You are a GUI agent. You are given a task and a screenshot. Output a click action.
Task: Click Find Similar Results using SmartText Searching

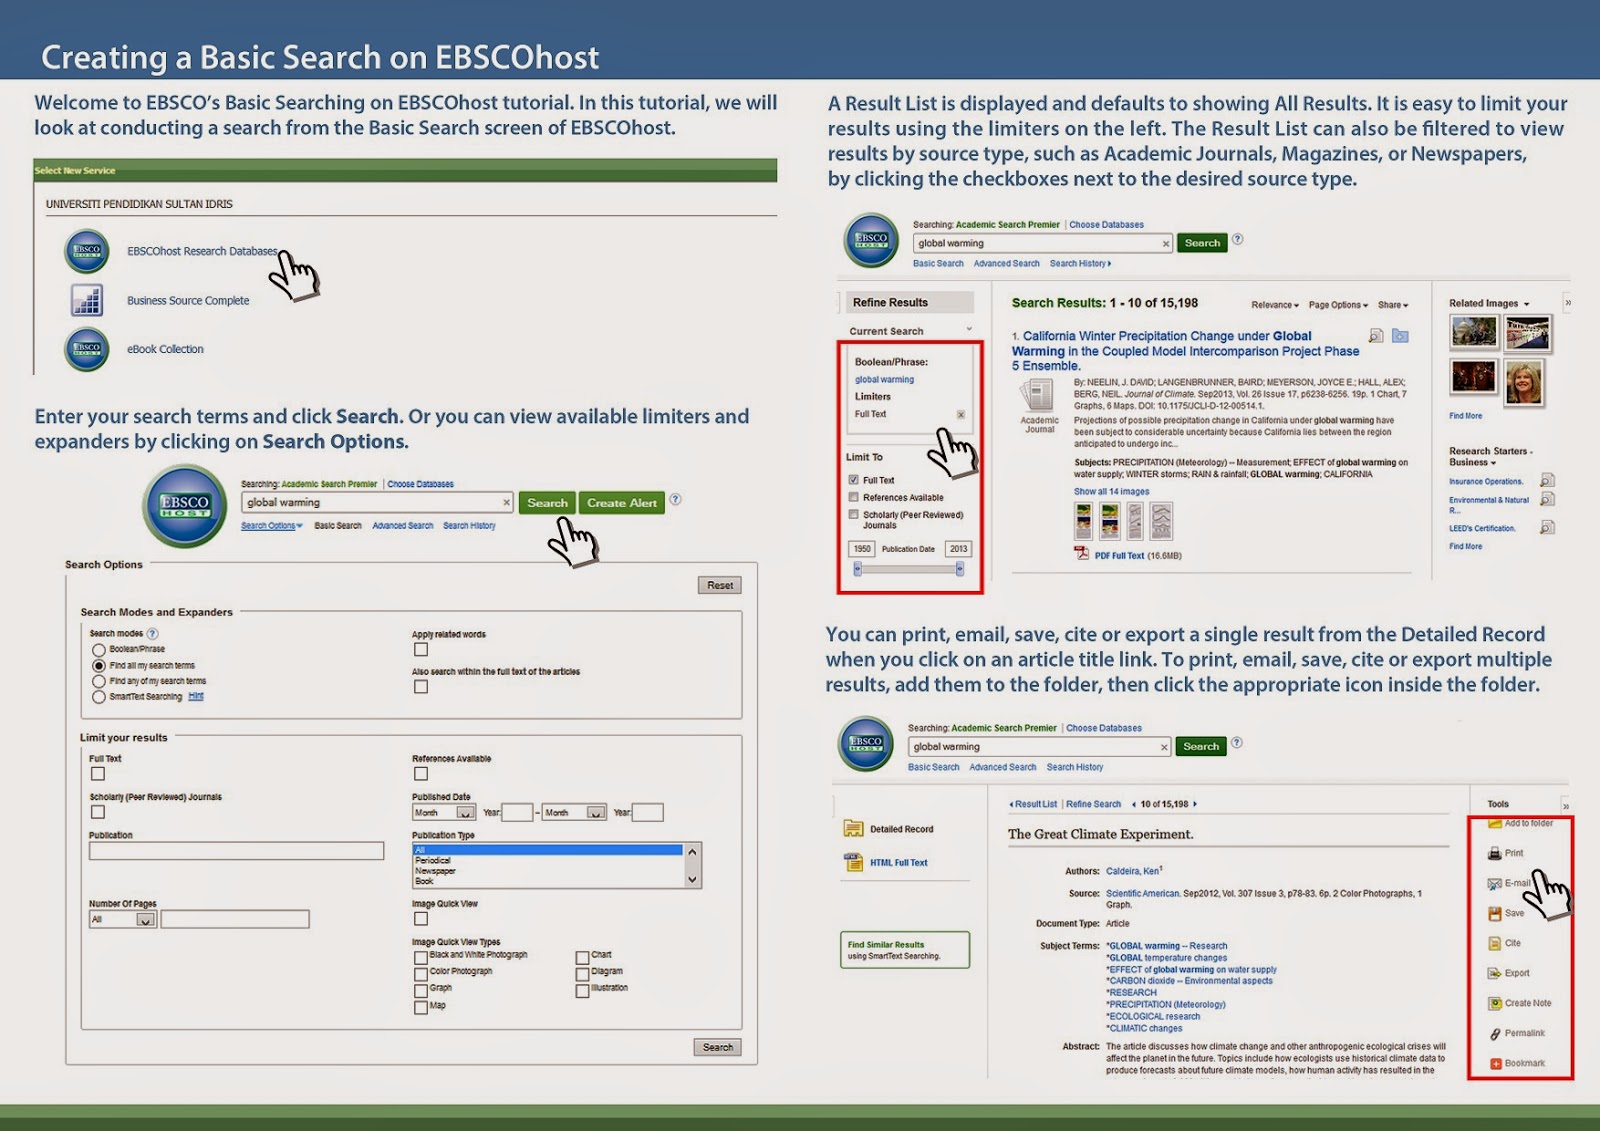[x=905, y=950]
